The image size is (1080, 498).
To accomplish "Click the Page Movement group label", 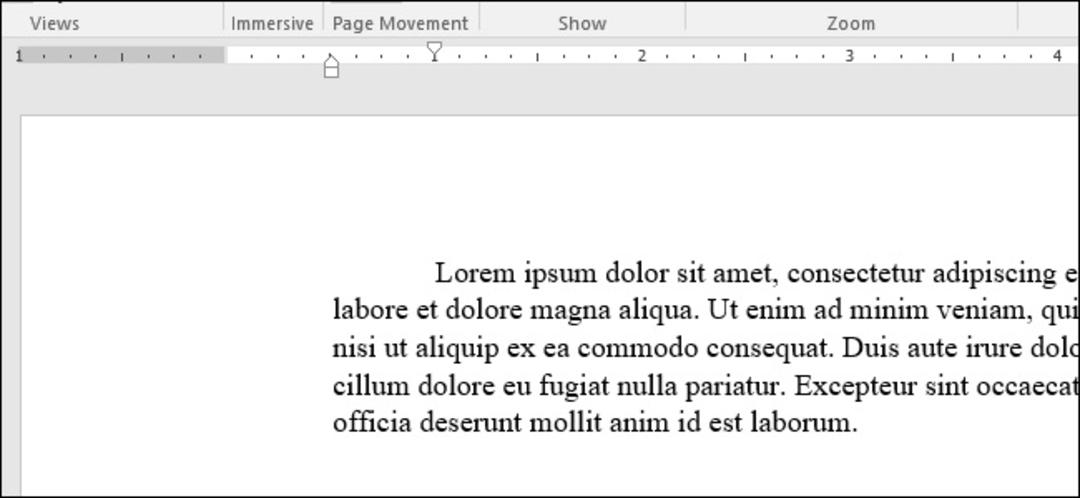I will [x=400, y=23].
